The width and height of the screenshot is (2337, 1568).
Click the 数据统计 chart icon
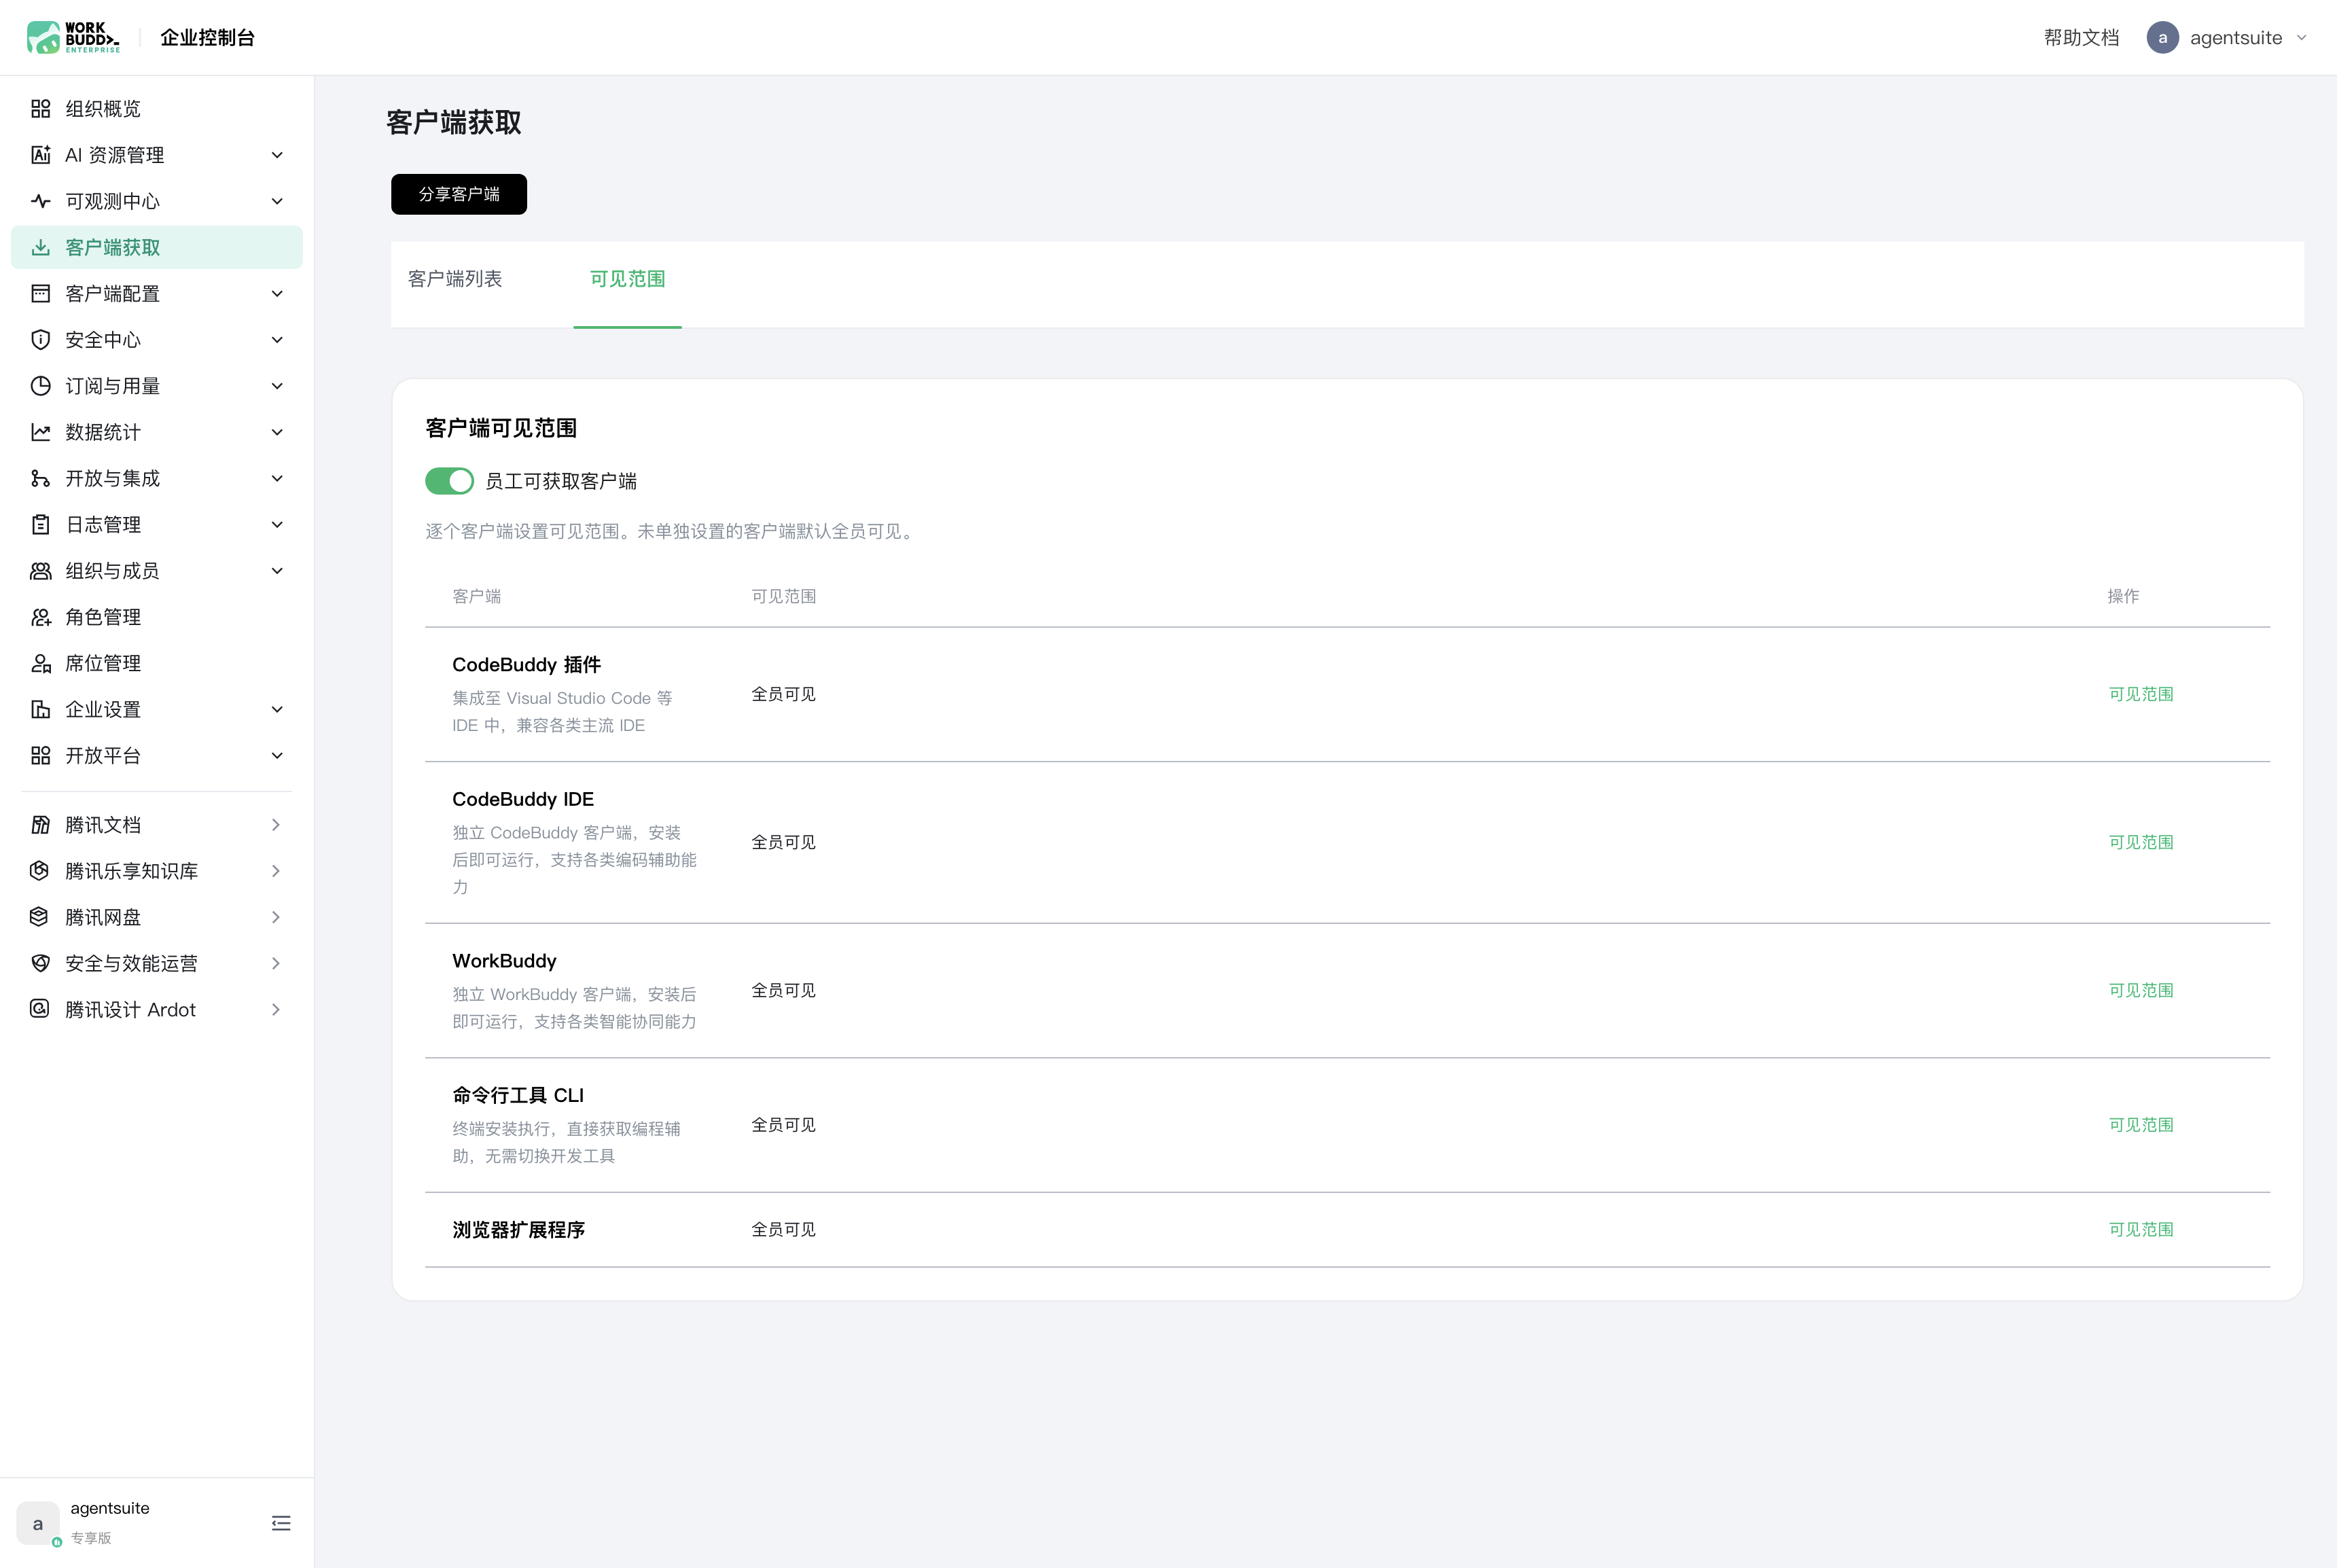pos(40,432)
